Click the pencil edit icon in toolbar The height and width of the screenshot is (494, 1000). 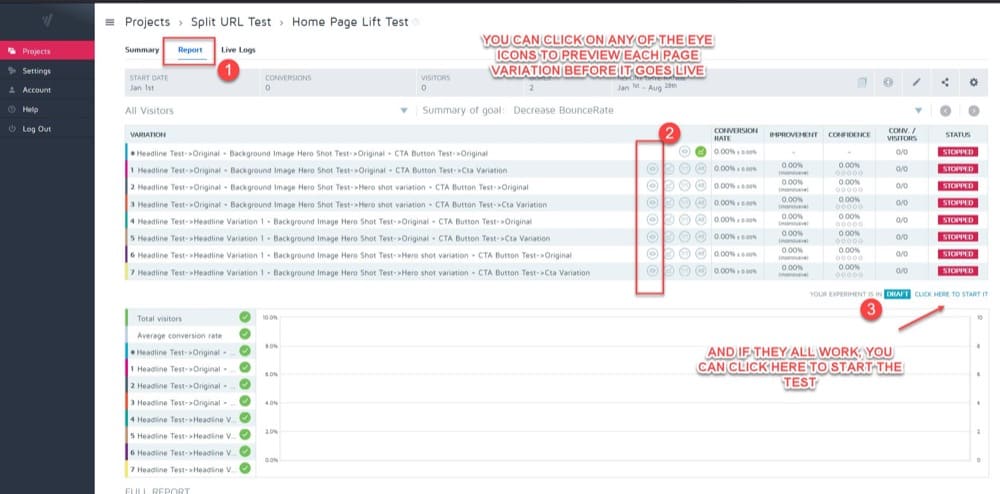pos(916,82)
